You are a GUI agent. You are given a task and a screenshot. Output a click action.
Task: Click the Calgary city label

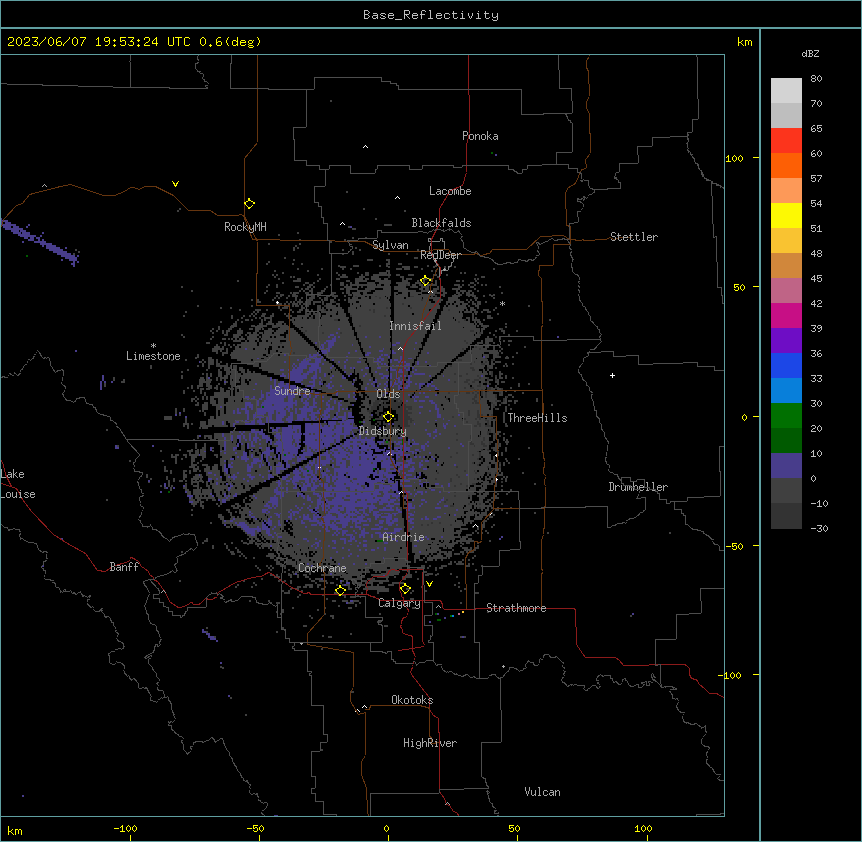point(399,603)
